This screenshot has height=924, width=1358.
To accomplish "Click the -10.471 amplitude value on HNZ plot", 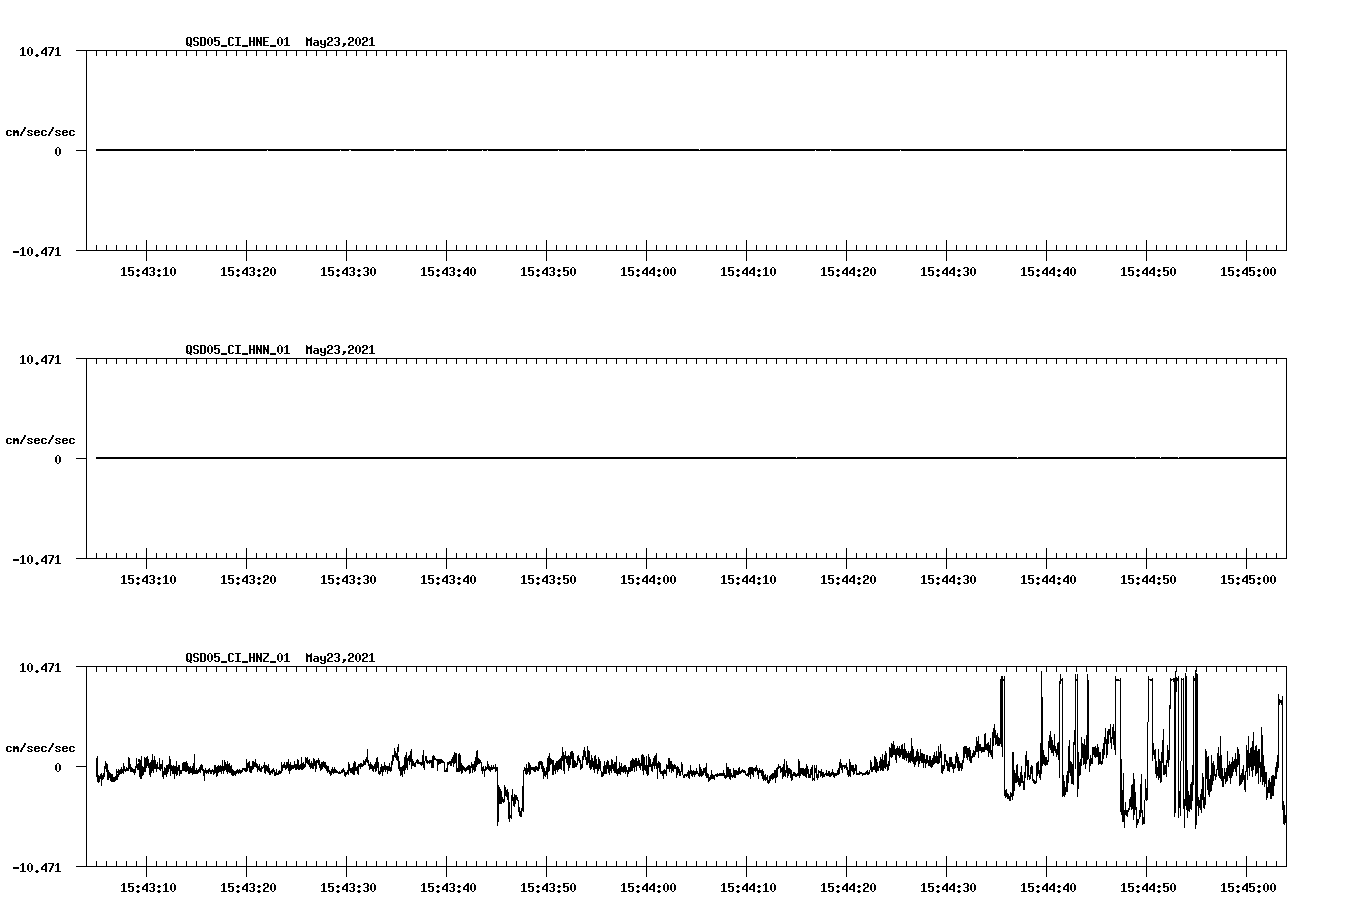I will pos(38,868).
